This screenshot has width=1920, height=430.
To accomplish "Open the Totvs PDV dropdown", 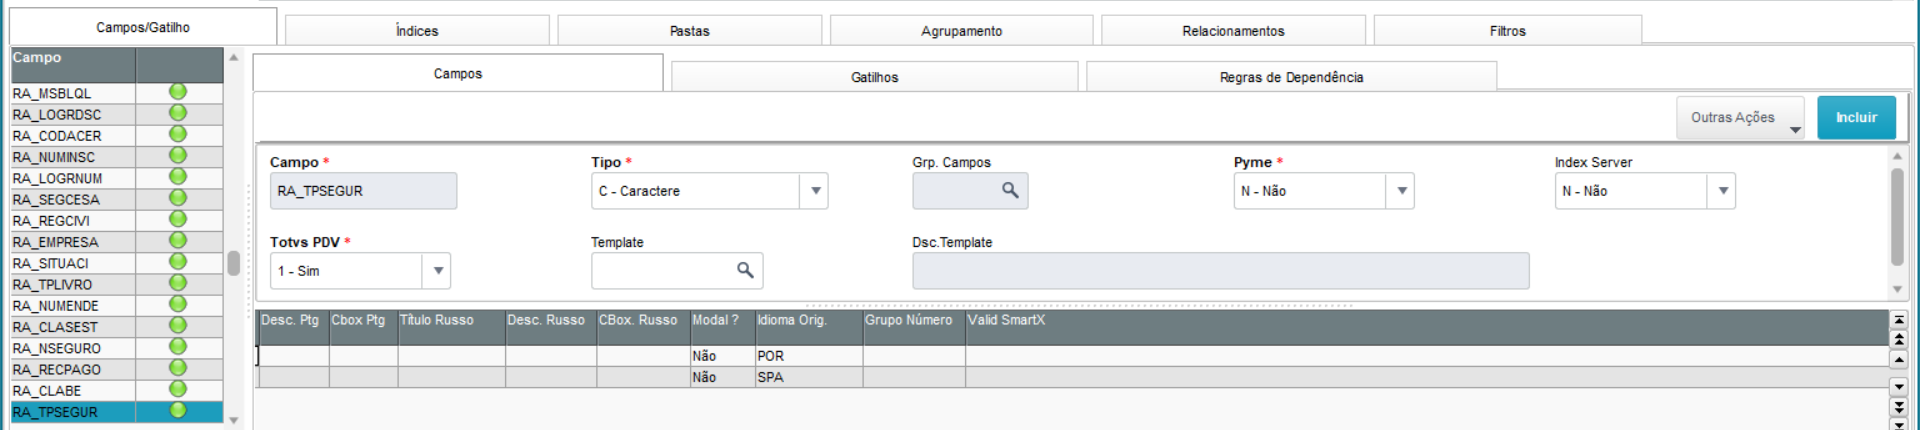I will point(438,271).
